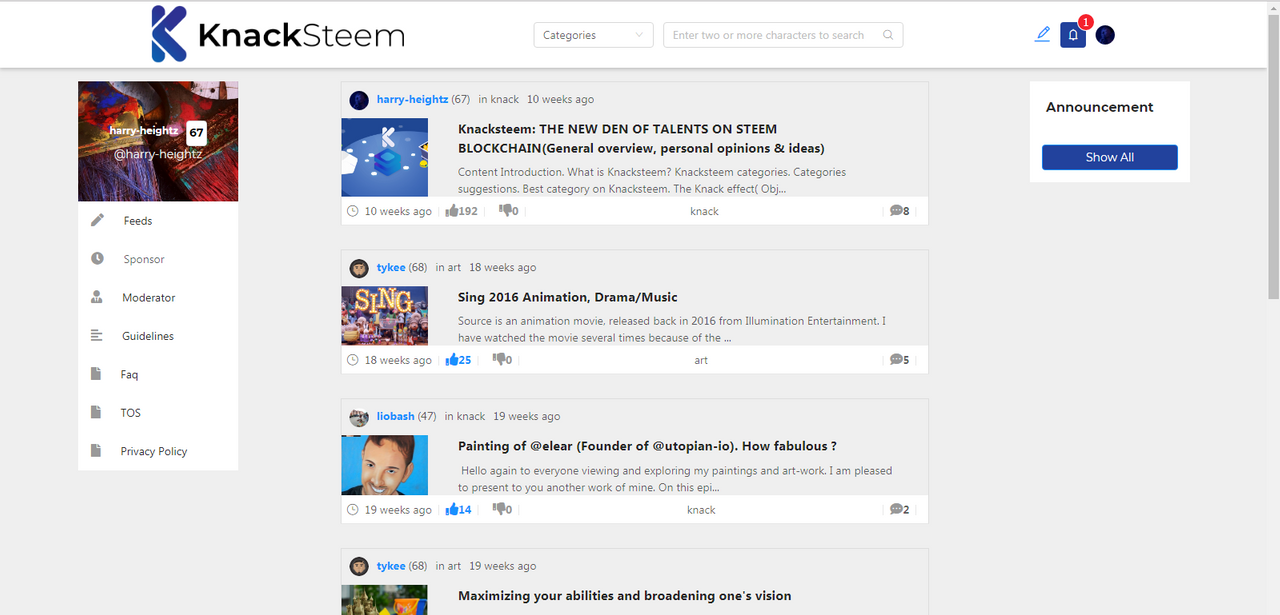Open tykee author link on Sing 2016 post
The width and height of the screenshot is (1280, 615).
click(391, 267)
